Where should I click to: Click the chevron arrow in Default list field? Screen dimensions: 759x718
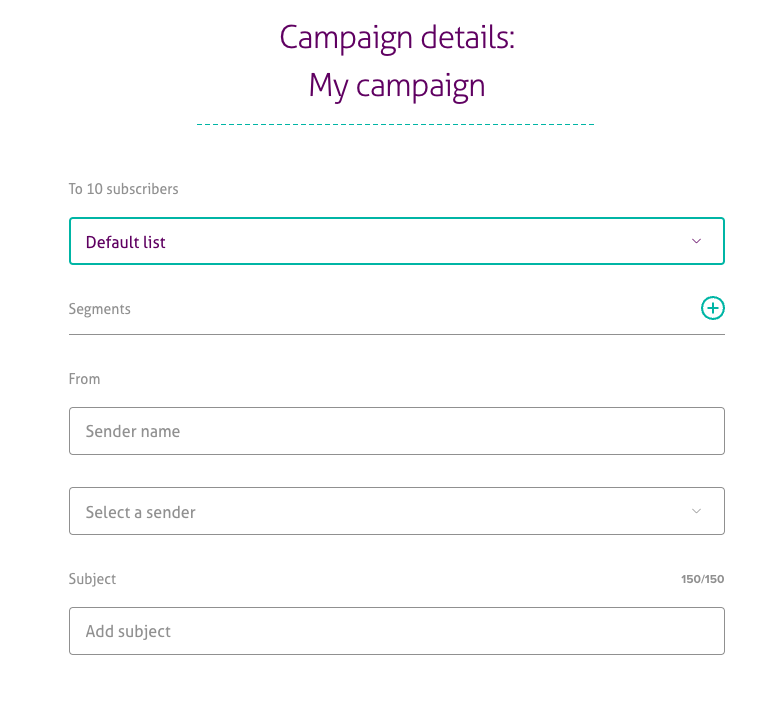click(x=697, y=241)
